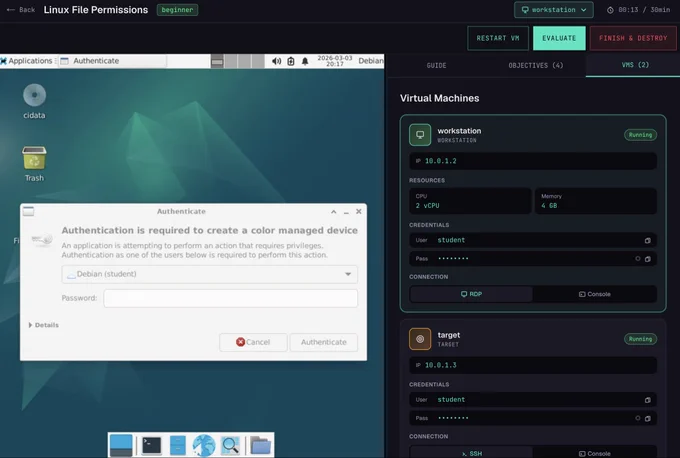
Task: Click the workstation monitor icon in VM card
Action: [420, 135]
